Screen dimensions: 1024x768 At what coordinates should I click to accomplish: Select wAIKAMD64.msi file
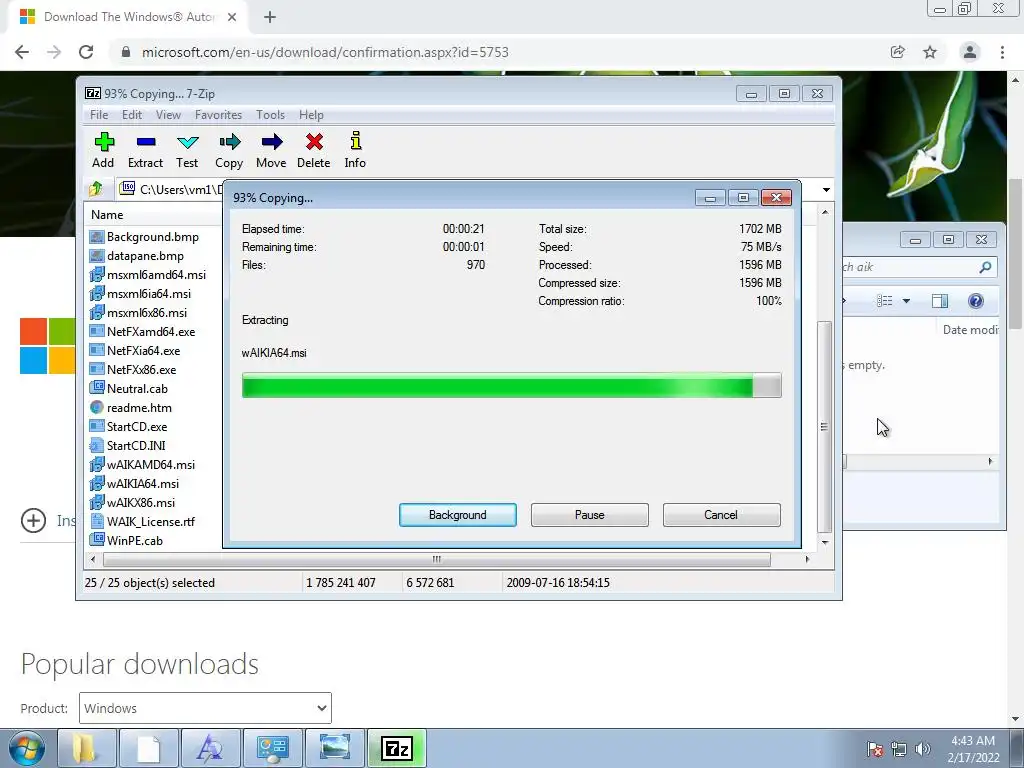(x=142, y=464)
